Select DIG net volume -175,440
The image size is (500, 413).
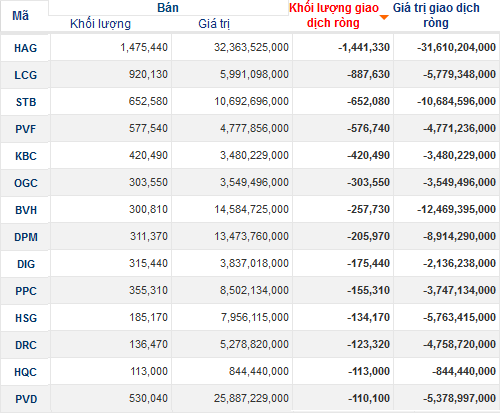coord(368,263)
